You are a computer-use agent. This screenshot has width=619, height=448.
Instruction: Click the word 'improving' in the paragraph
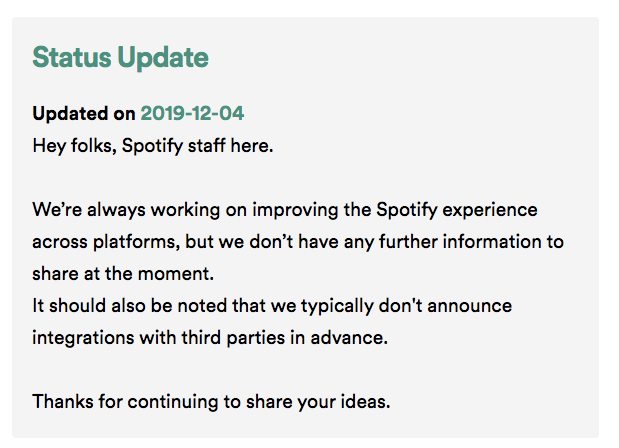(x=295, y=211)
